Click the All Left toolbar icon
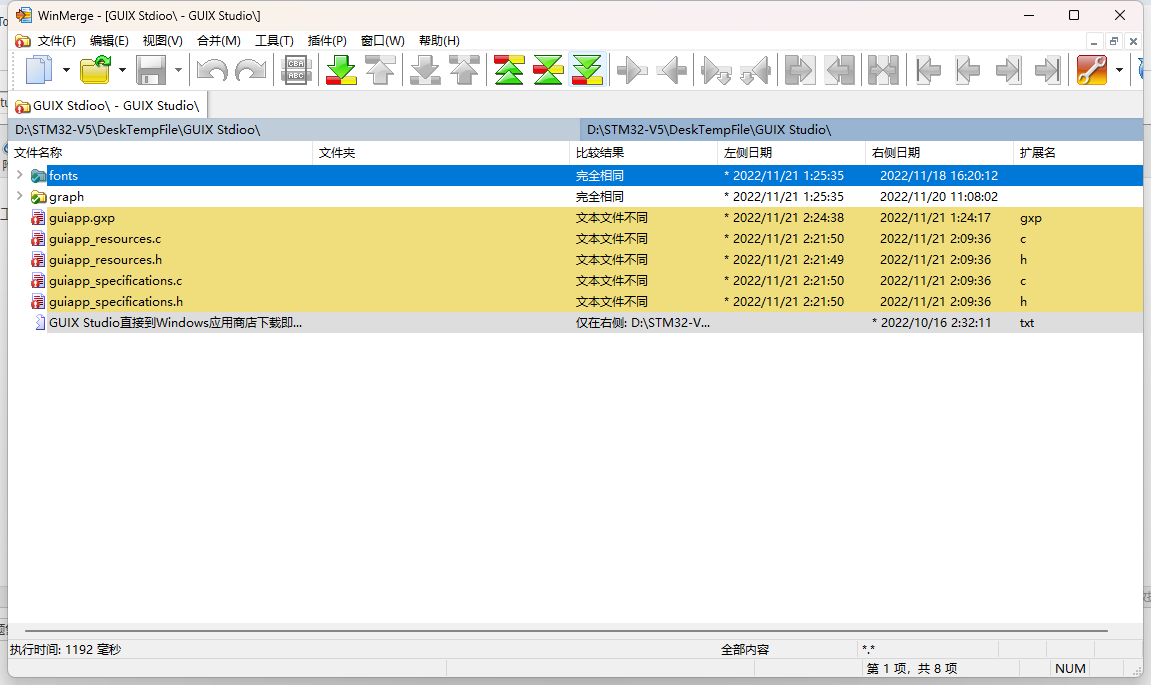1151x685 pixels. 839,70
